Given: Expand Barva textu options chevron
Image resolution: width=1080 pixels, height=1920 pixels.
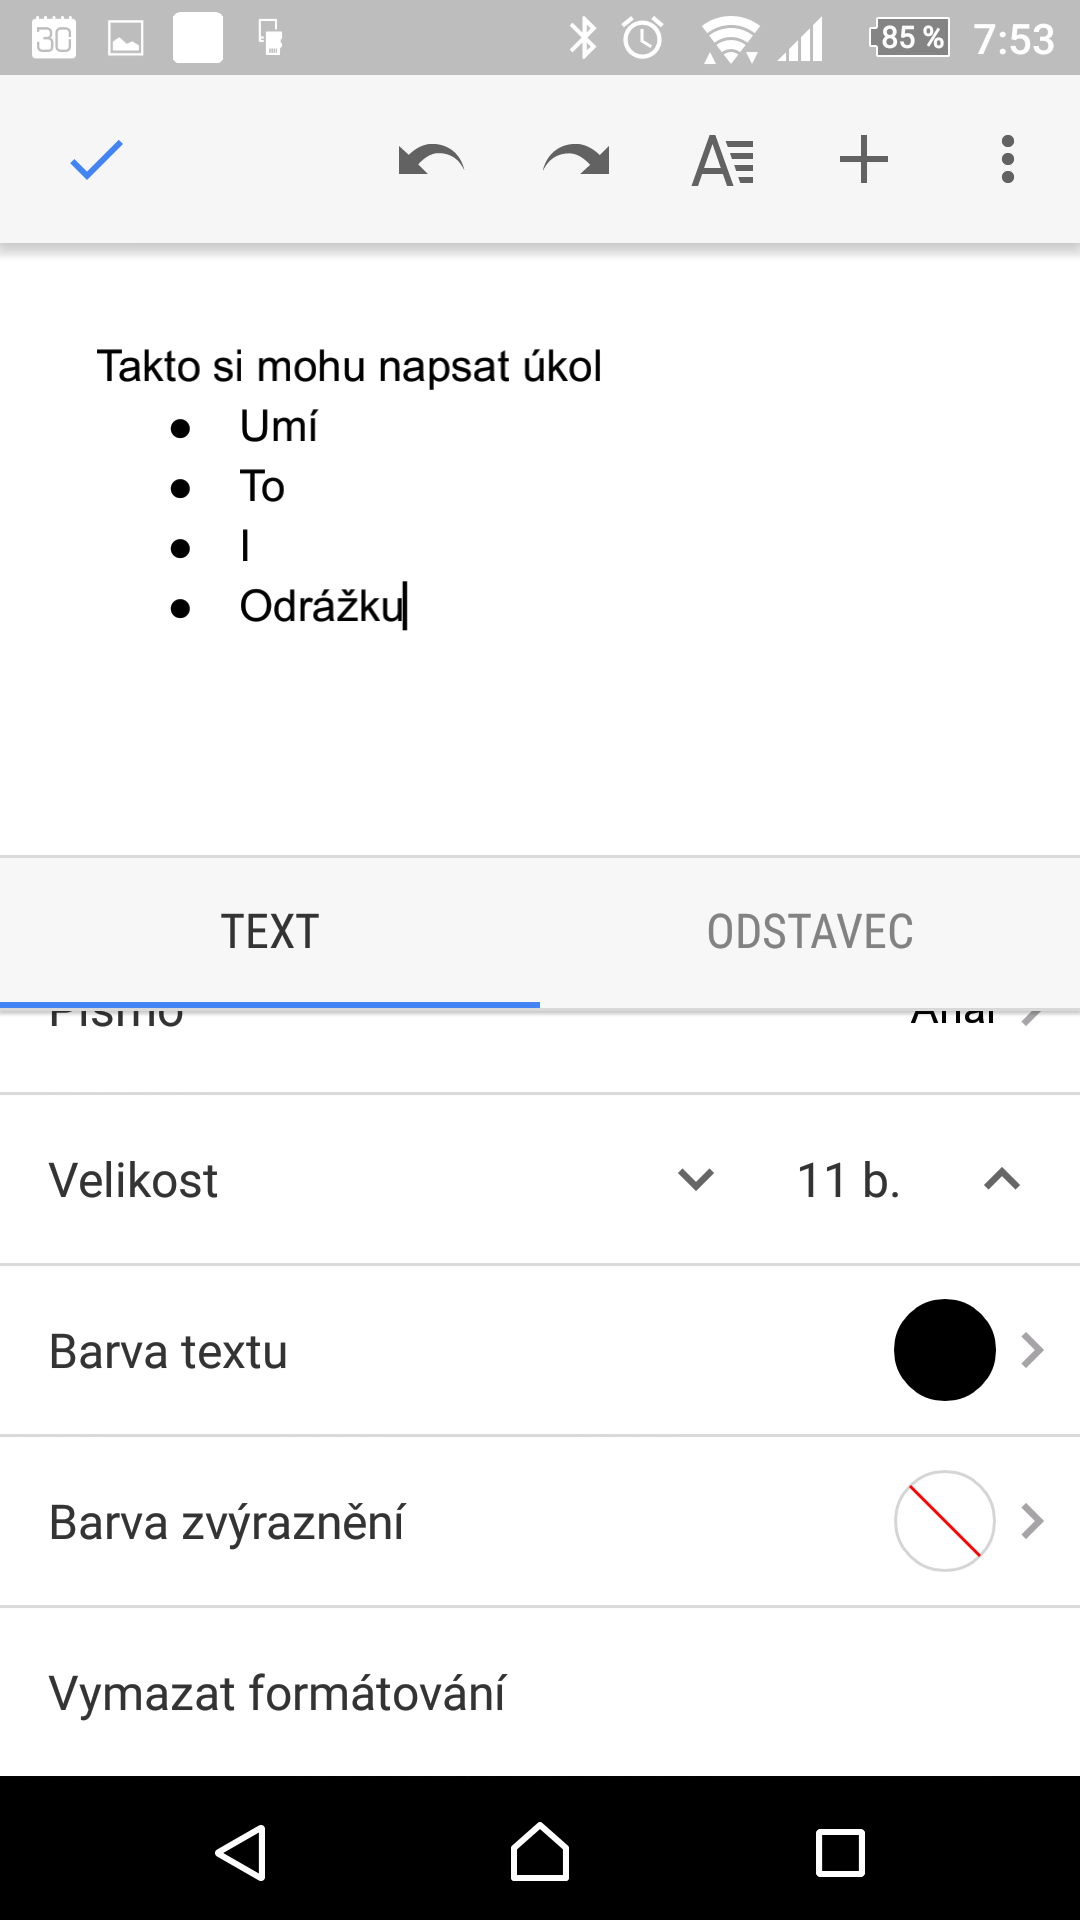Looking at the screenshot, I should point(1032,1350).
